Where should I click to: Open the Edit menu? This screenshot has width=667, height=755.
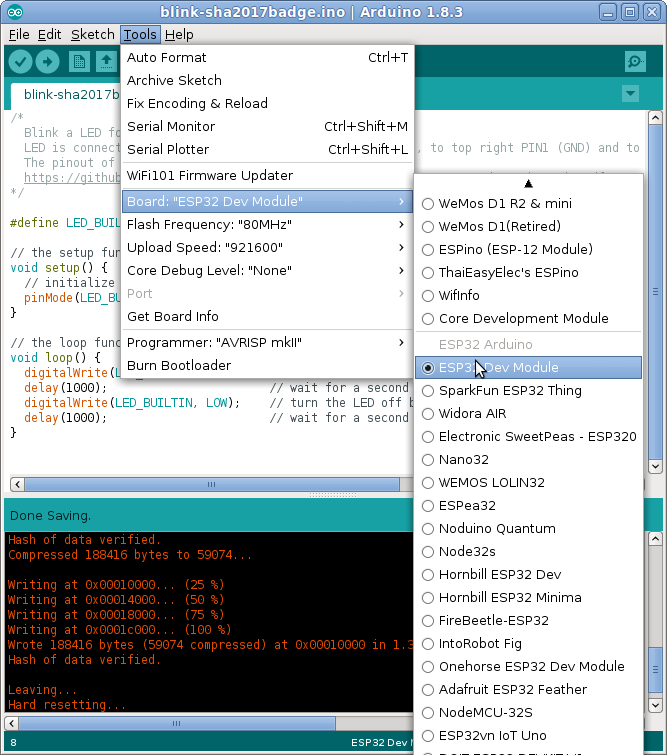coord(49,35)
